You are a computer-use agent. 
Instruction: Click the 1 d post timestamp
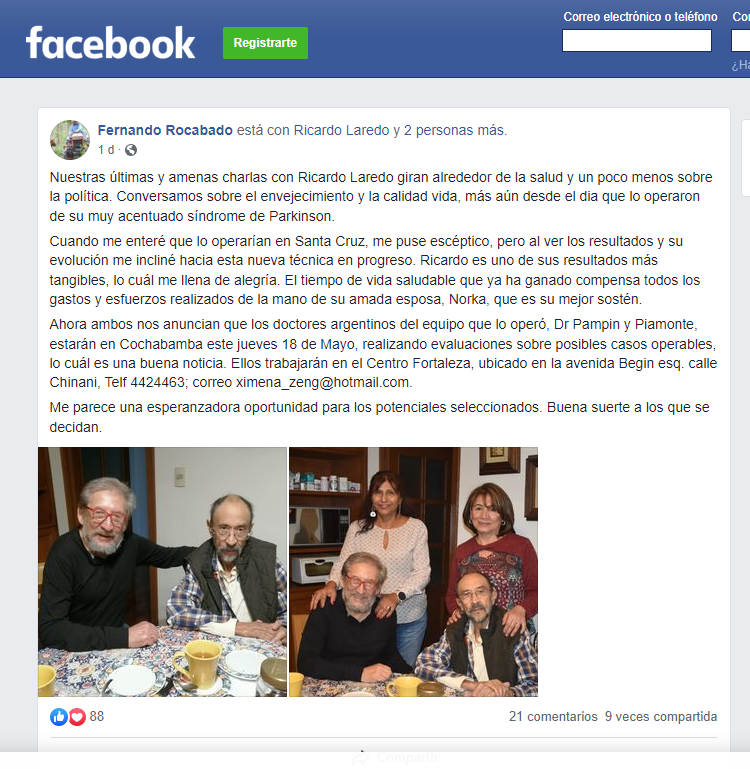106,150
